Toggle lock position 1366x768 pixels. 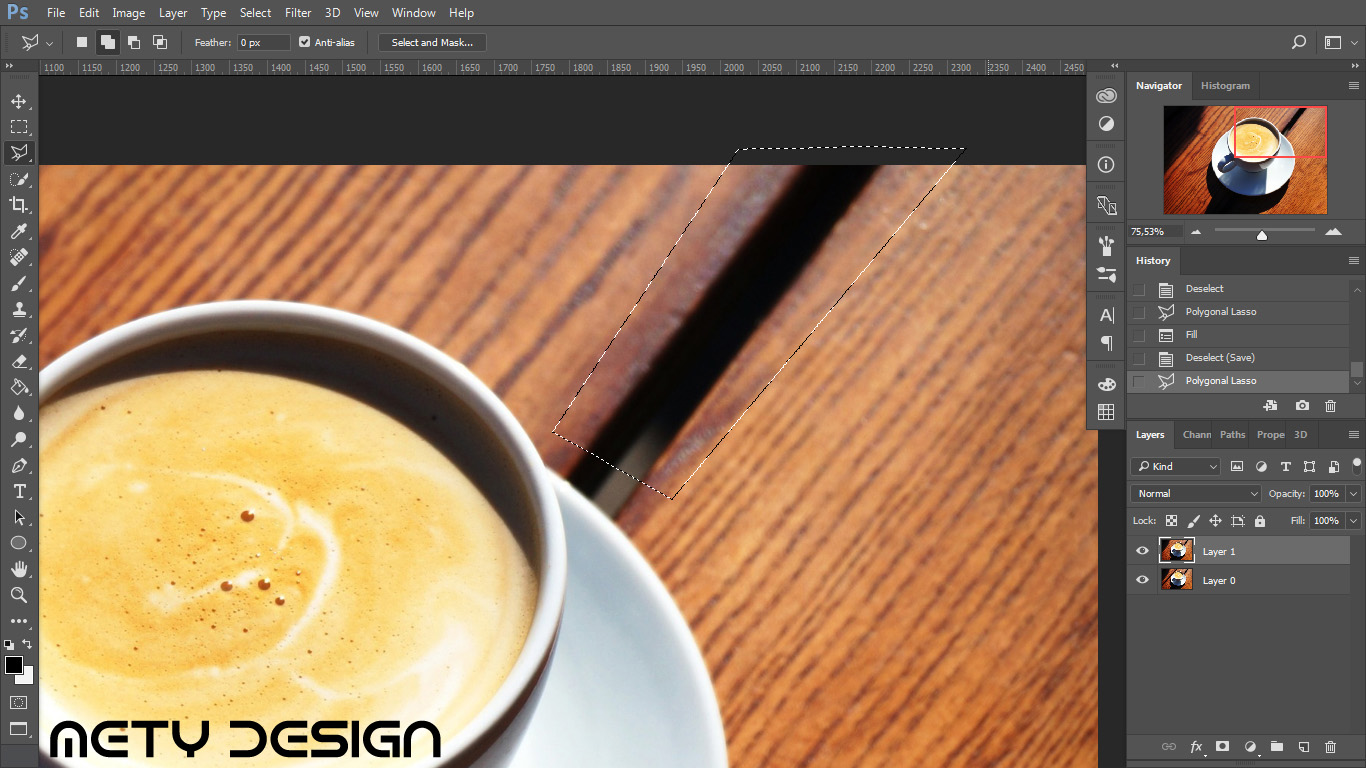point(1215,521)
